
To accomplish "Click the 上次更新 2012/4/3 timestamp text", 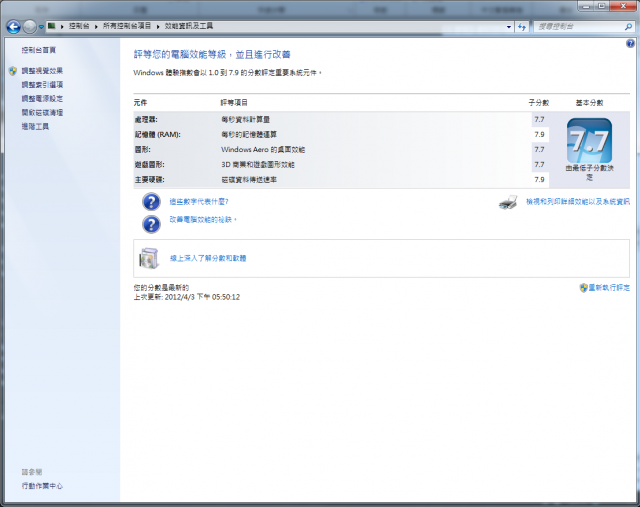I will [x=187, y=297].
